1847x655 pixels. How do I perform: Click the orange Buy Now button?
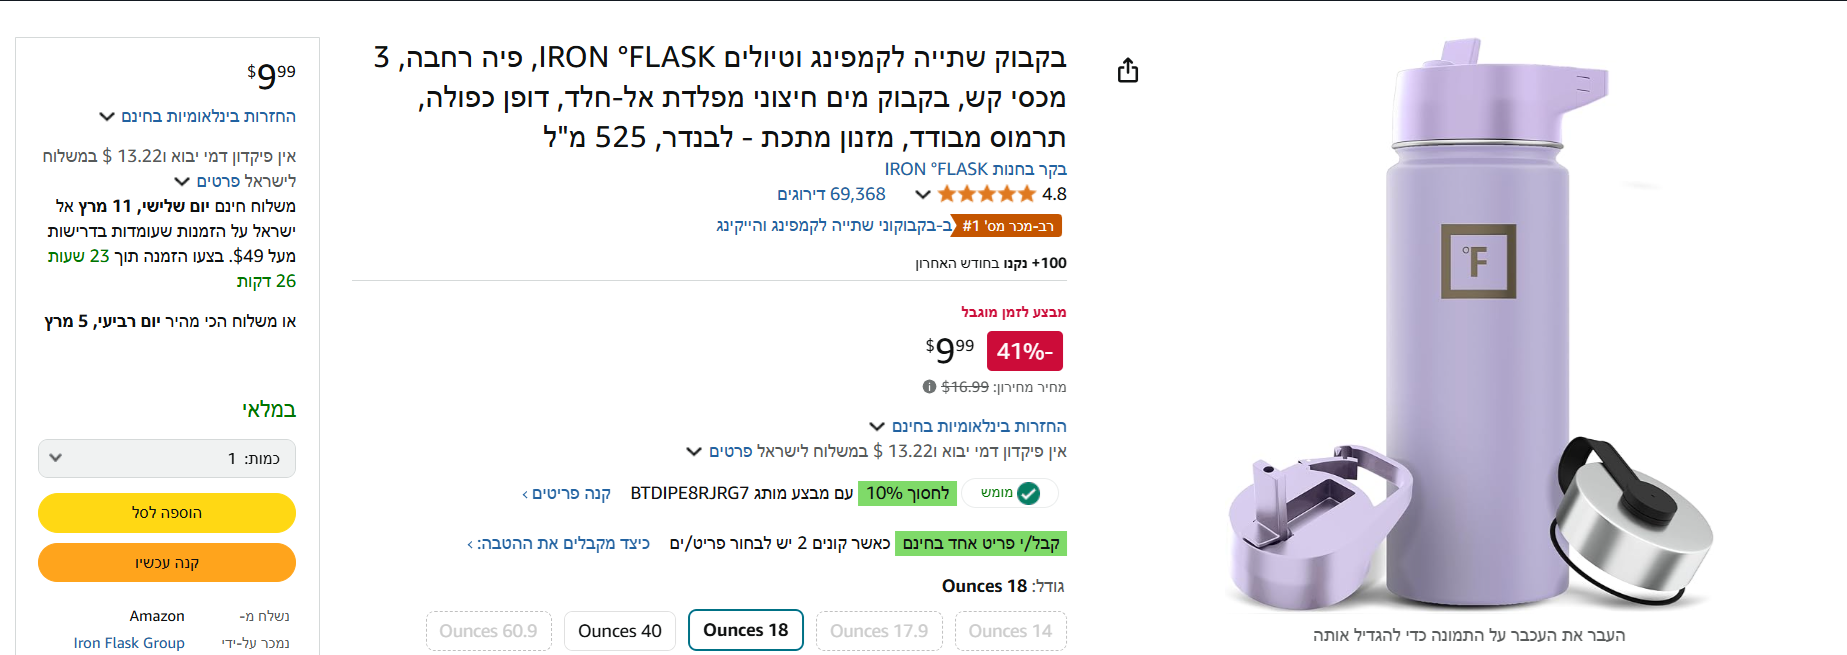[x=167, y=563]
